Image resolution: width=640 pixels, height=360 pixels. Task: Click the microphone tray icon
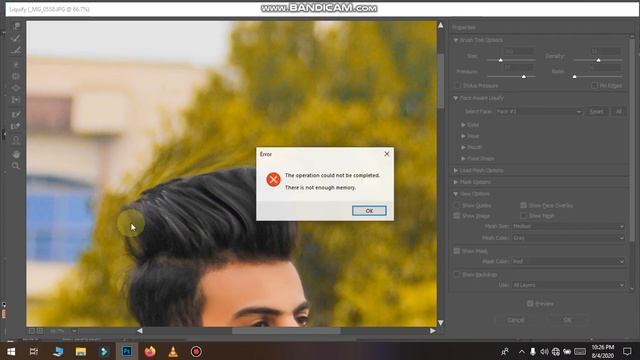pos(533,351)
